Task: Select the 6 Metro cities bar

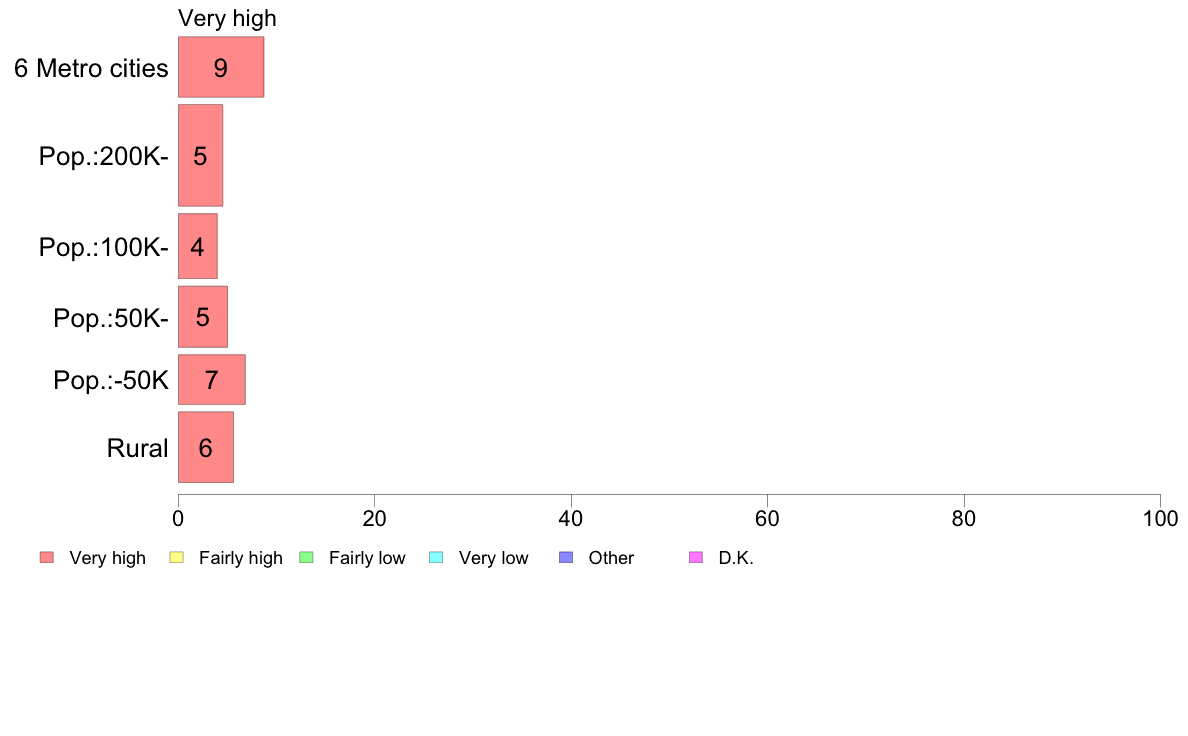Action: click(x=221, y=67)
